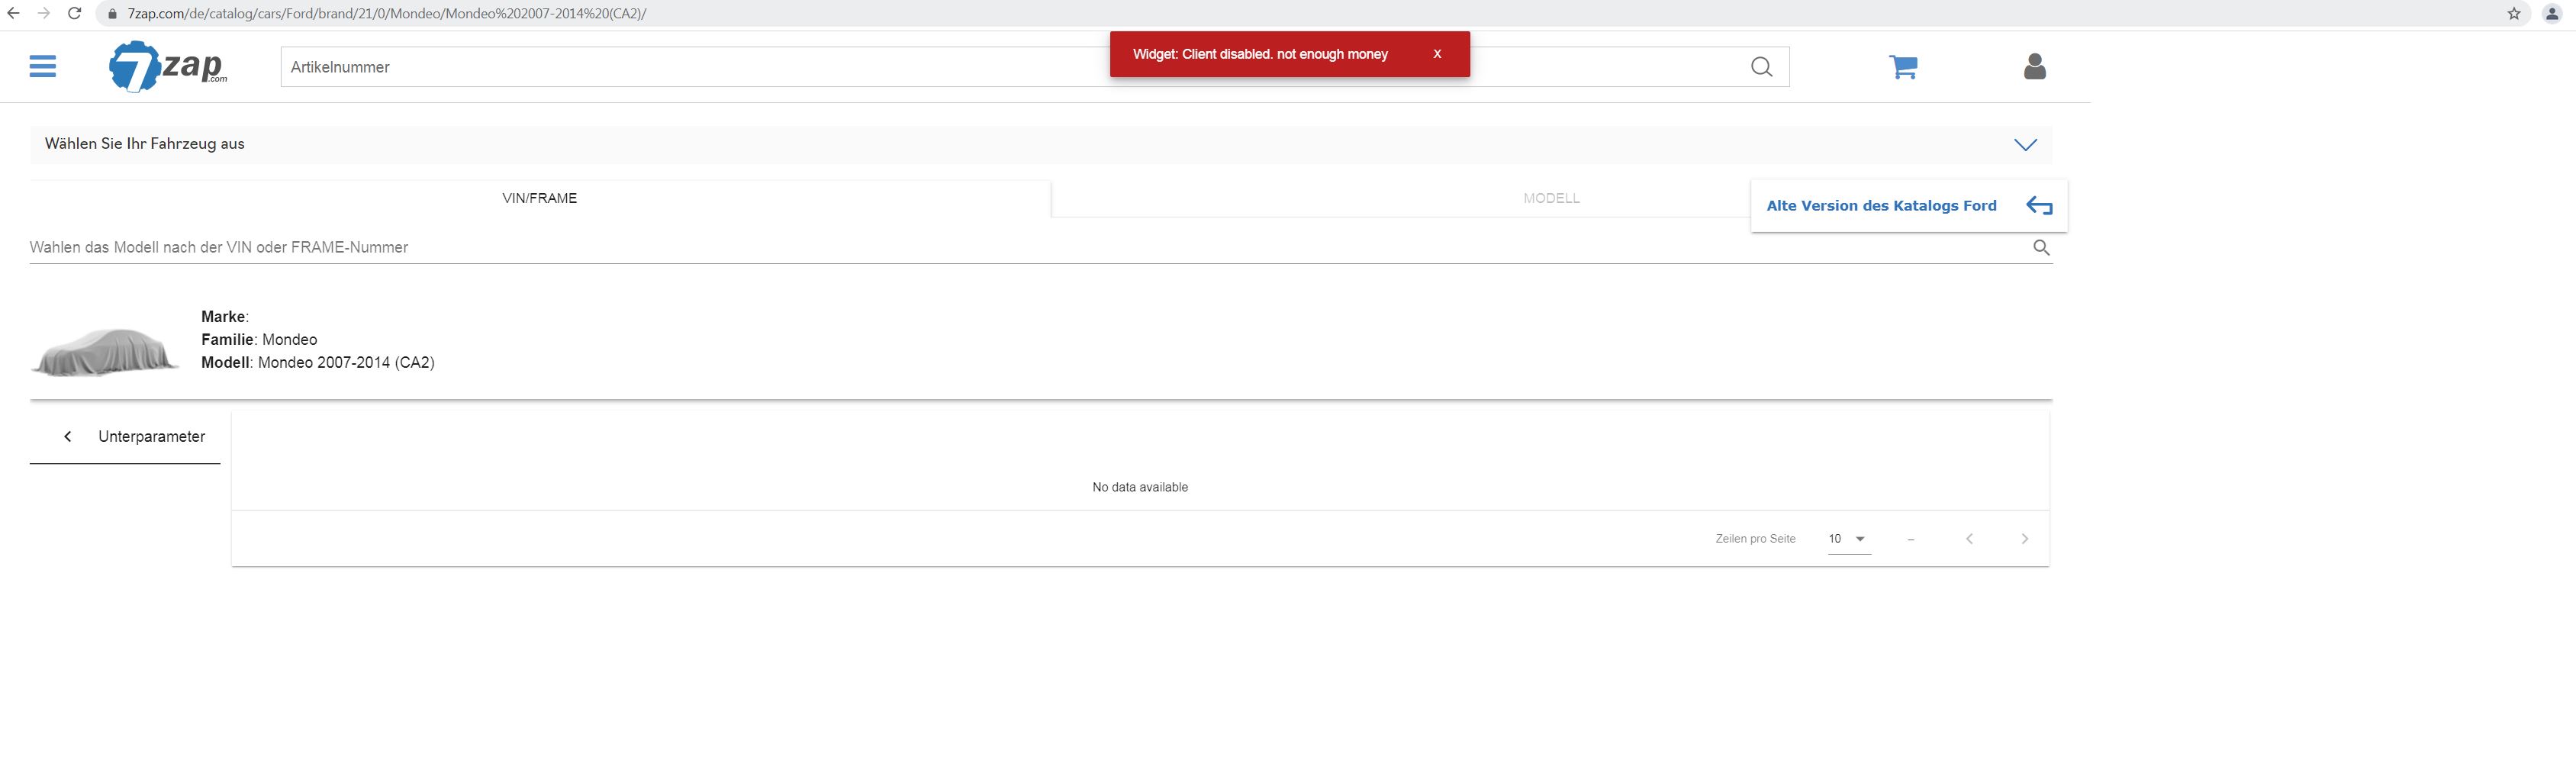This screenshot has height=773, width=2576.
Task: Focus the Artikelnummer search field
Action: [x=690, y=67]
